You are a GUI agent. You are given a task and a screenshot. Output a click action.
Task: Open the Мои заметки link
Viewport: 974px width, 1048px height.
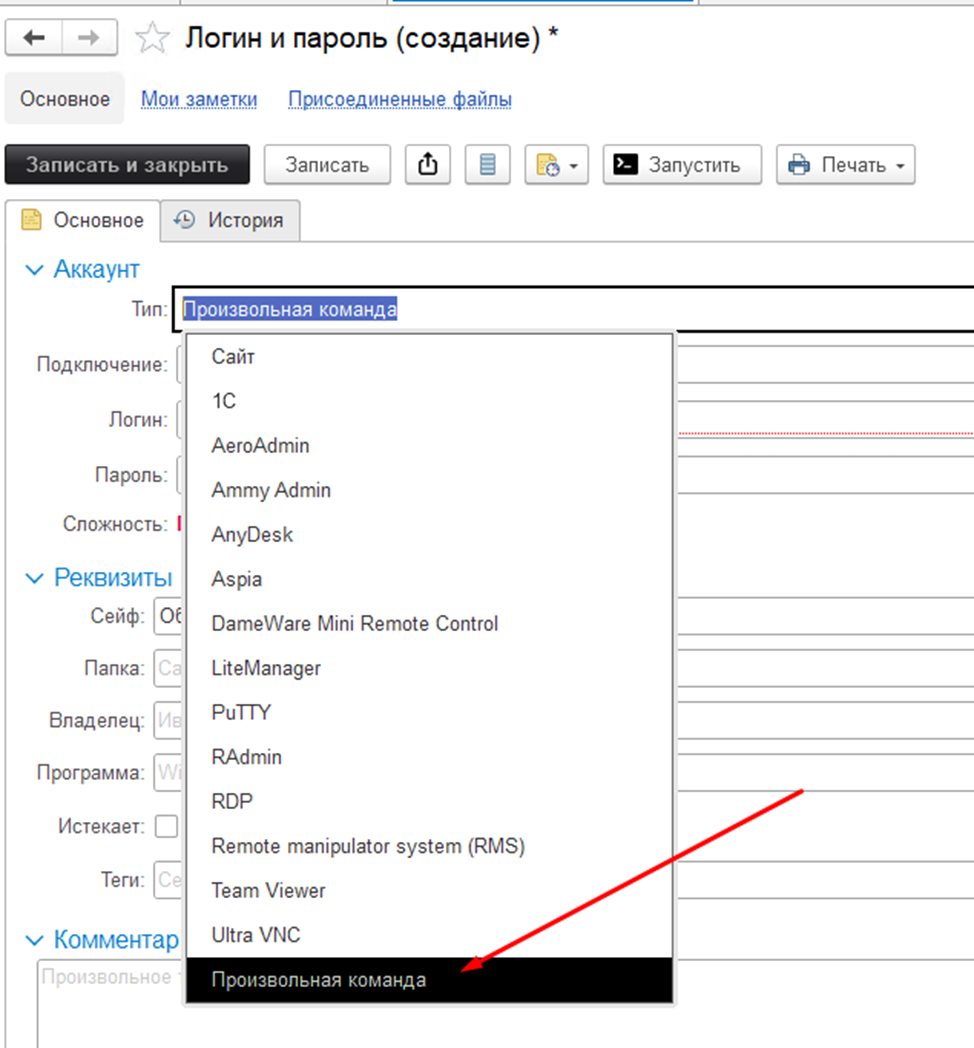(199, 99)
